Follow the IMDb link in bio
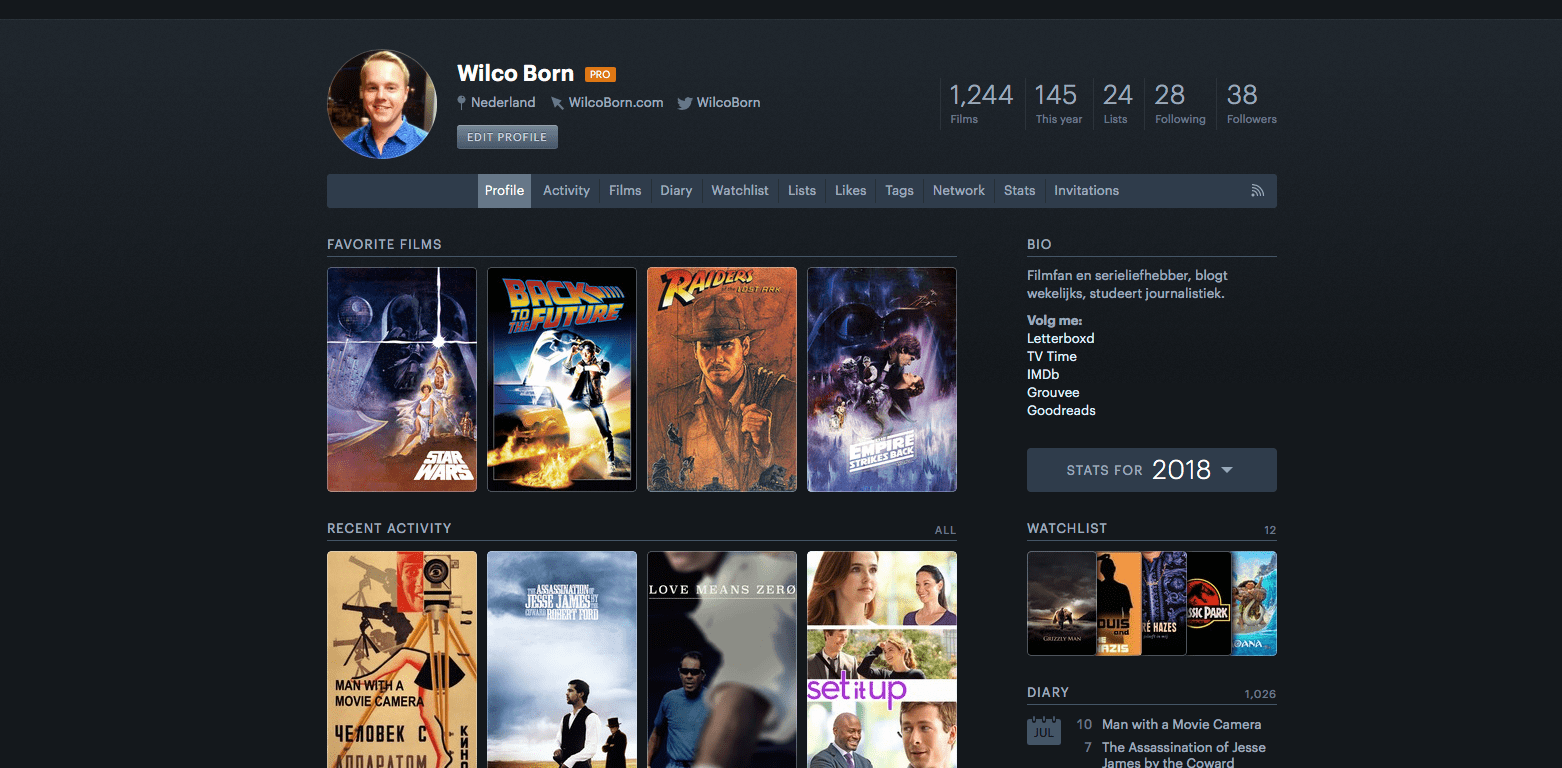Screen dimensions: 1562x768 pyautogui.click(x=1043, y=375)
